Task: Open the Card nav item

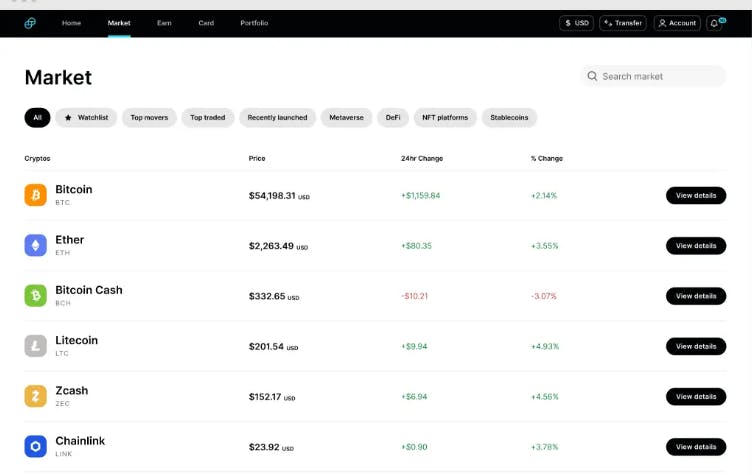Action: (206, 23)
